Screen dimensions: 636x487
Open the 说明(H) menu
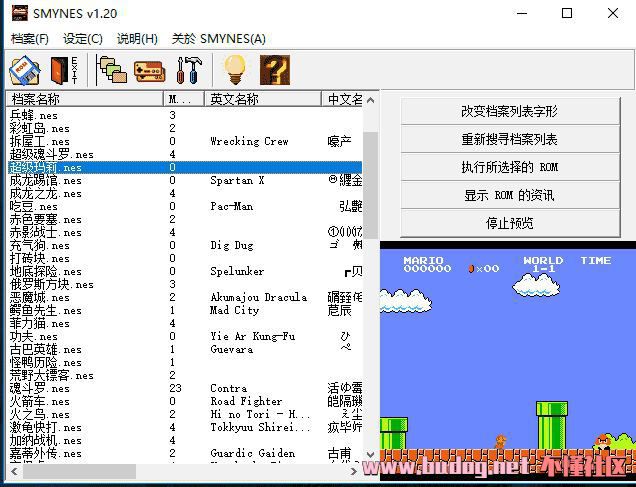pyautogui.click(x=137, y=39)
